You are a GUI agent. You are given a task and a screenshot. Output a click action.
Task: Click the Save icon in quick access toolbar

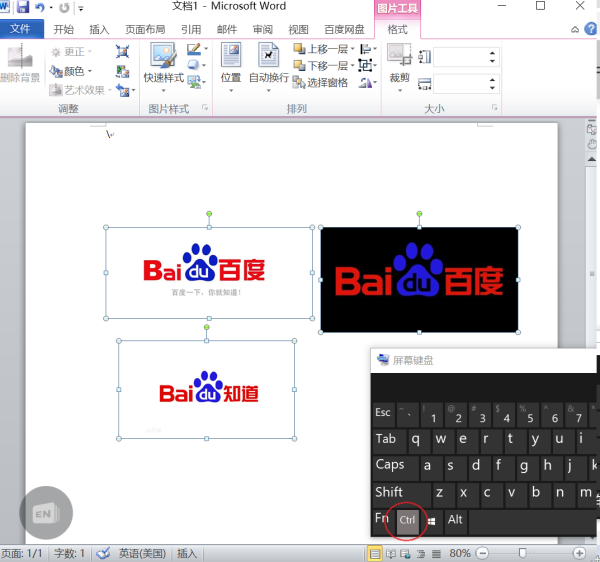[x=23, y=7]
